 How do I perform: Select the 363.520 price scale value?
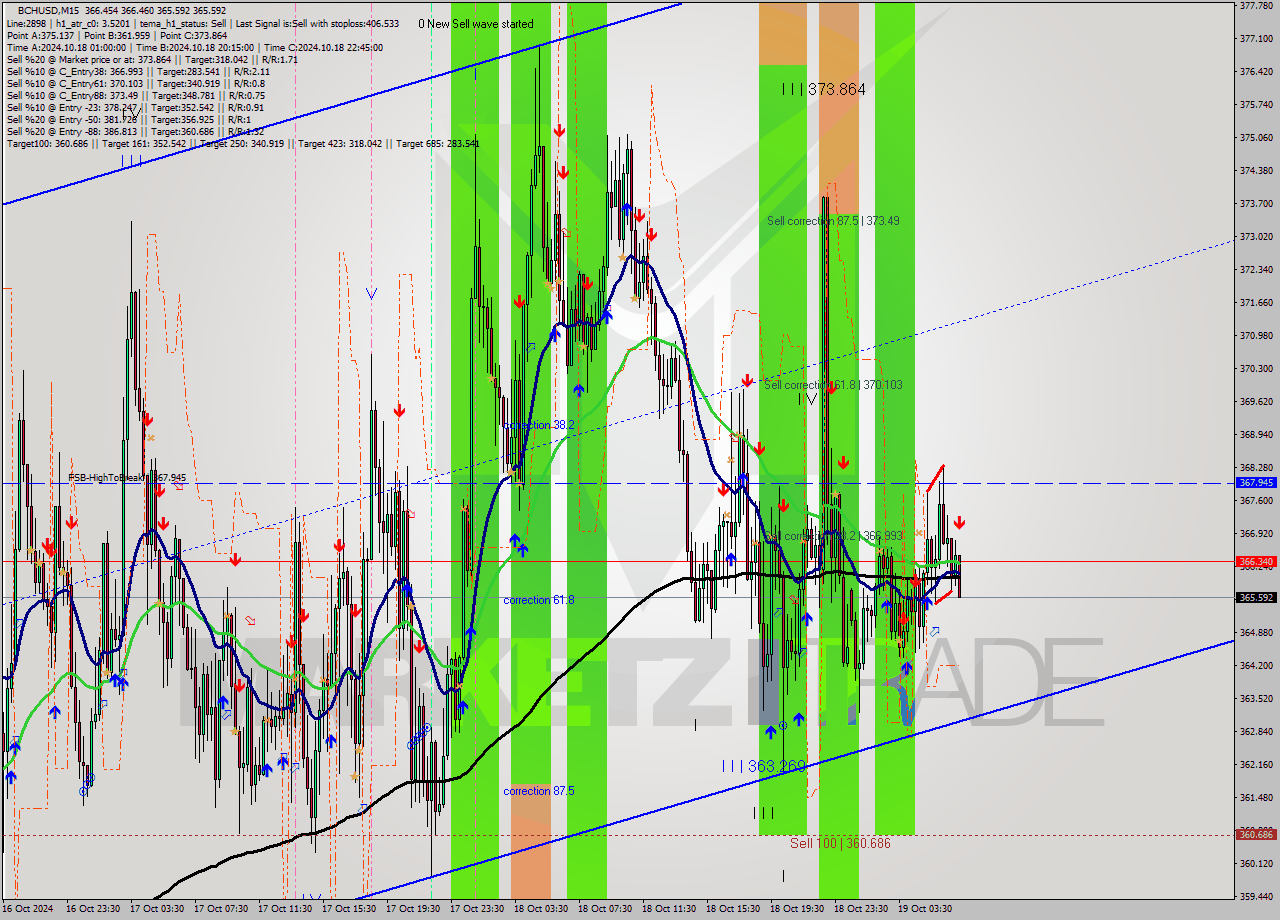coord(1256,698)
